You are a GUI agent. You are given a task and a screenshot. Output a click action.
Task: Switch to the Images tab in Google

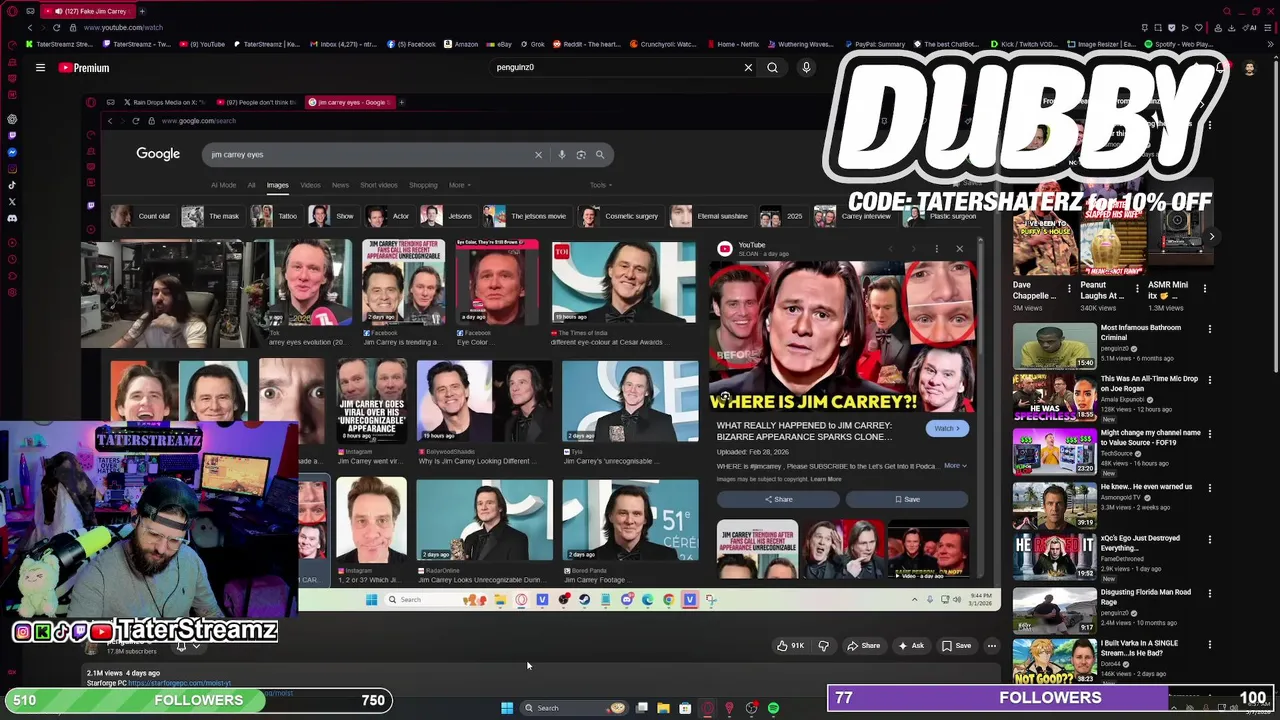(x=277, y=185)
